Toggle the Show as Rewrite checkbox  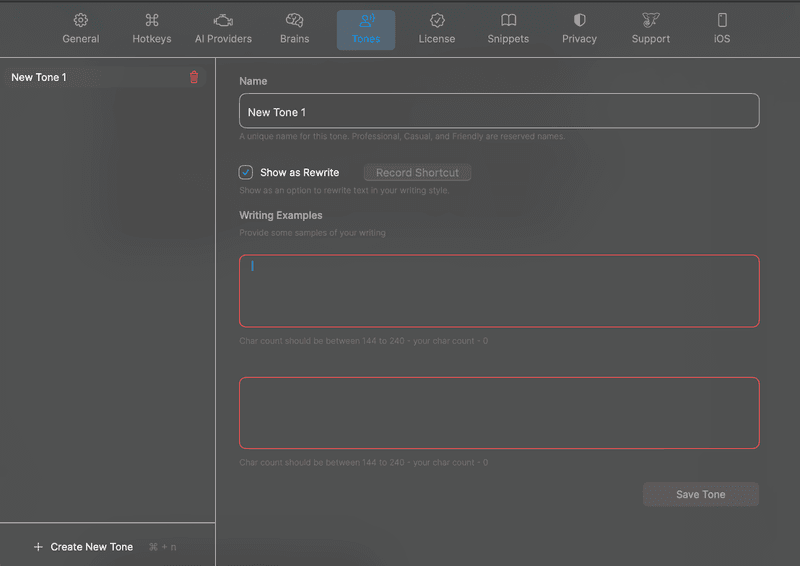pyautogui.click(x=246, y=172)
